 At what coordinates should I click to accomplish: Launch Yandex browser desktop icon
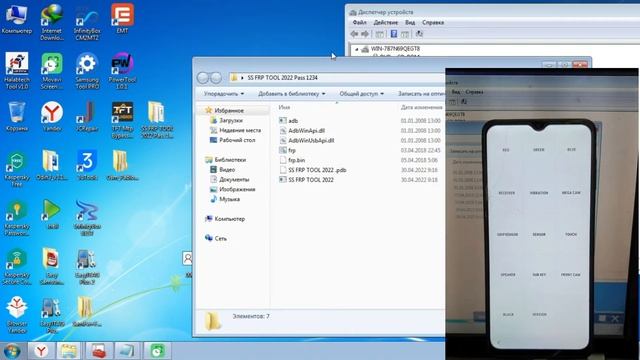(51, 117)
